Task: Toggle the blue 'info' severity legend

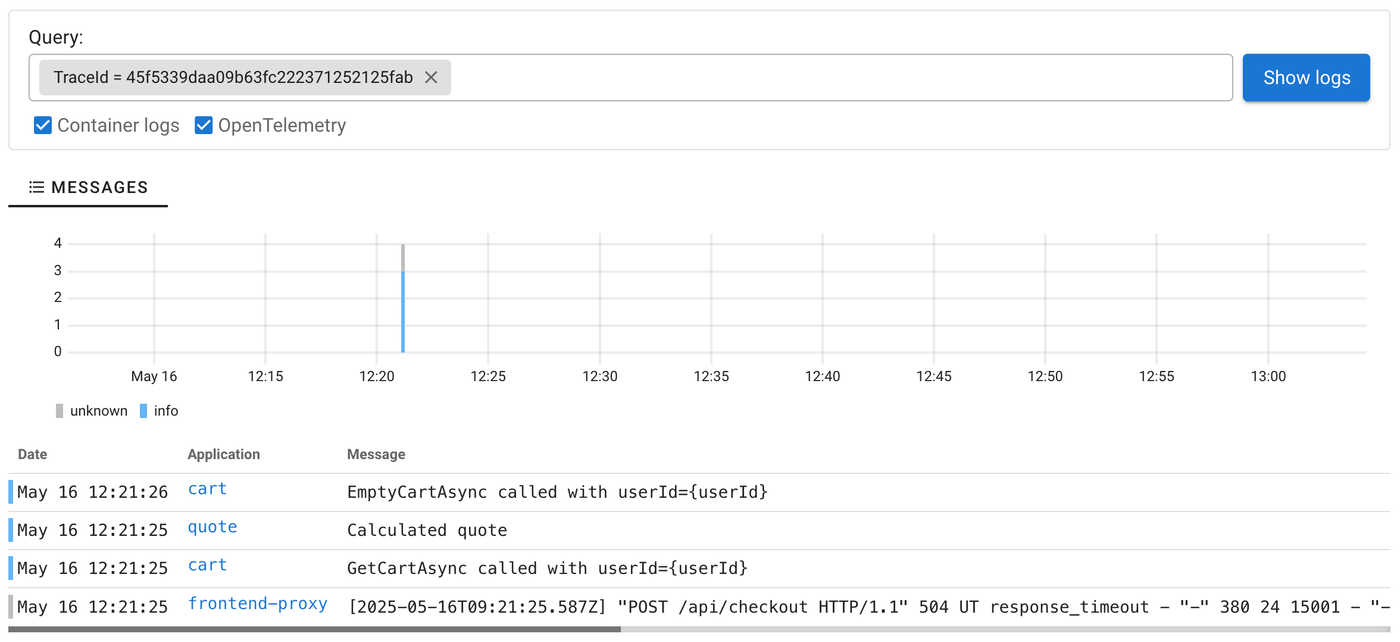Action: pos(144,410)
